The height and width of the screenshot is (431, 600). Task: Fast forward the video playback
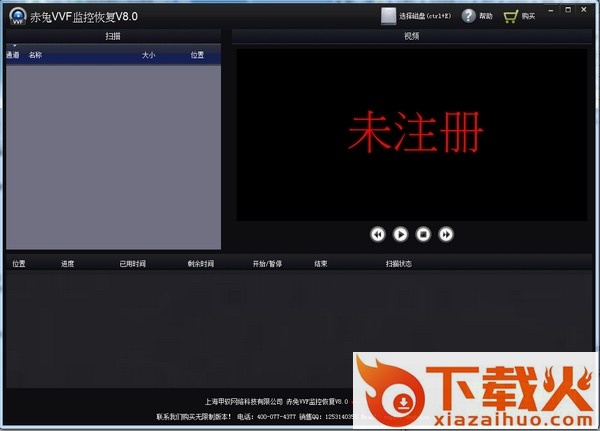click(446, 234)
